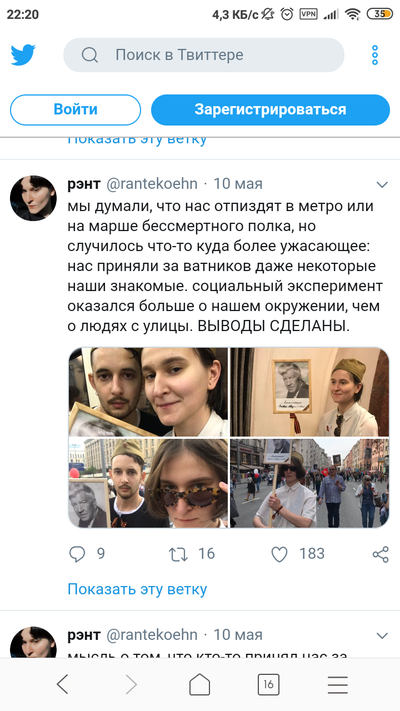Click the Зарегистрироваться sign up button

coord(270,110)
